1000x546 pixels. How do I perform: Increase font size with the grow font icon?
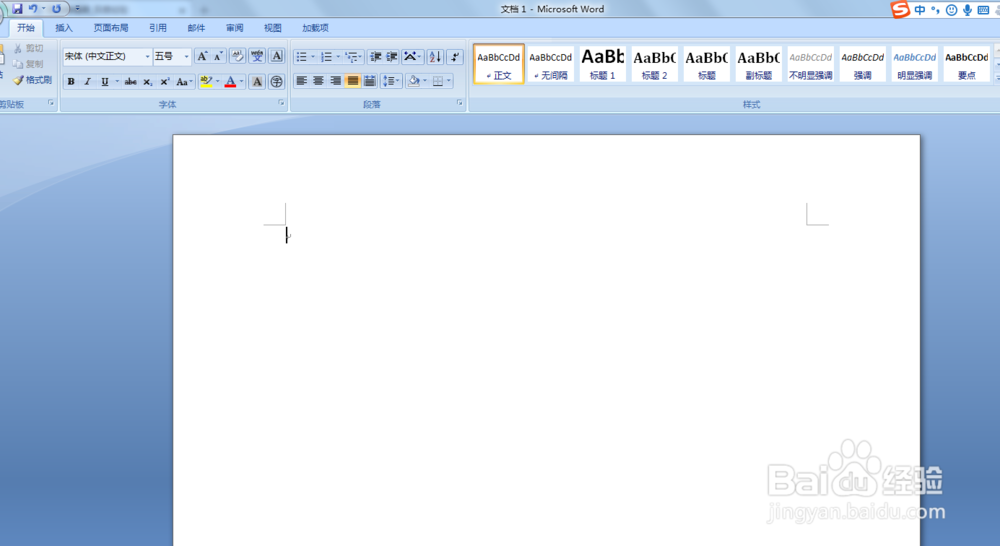pos(202,56)
